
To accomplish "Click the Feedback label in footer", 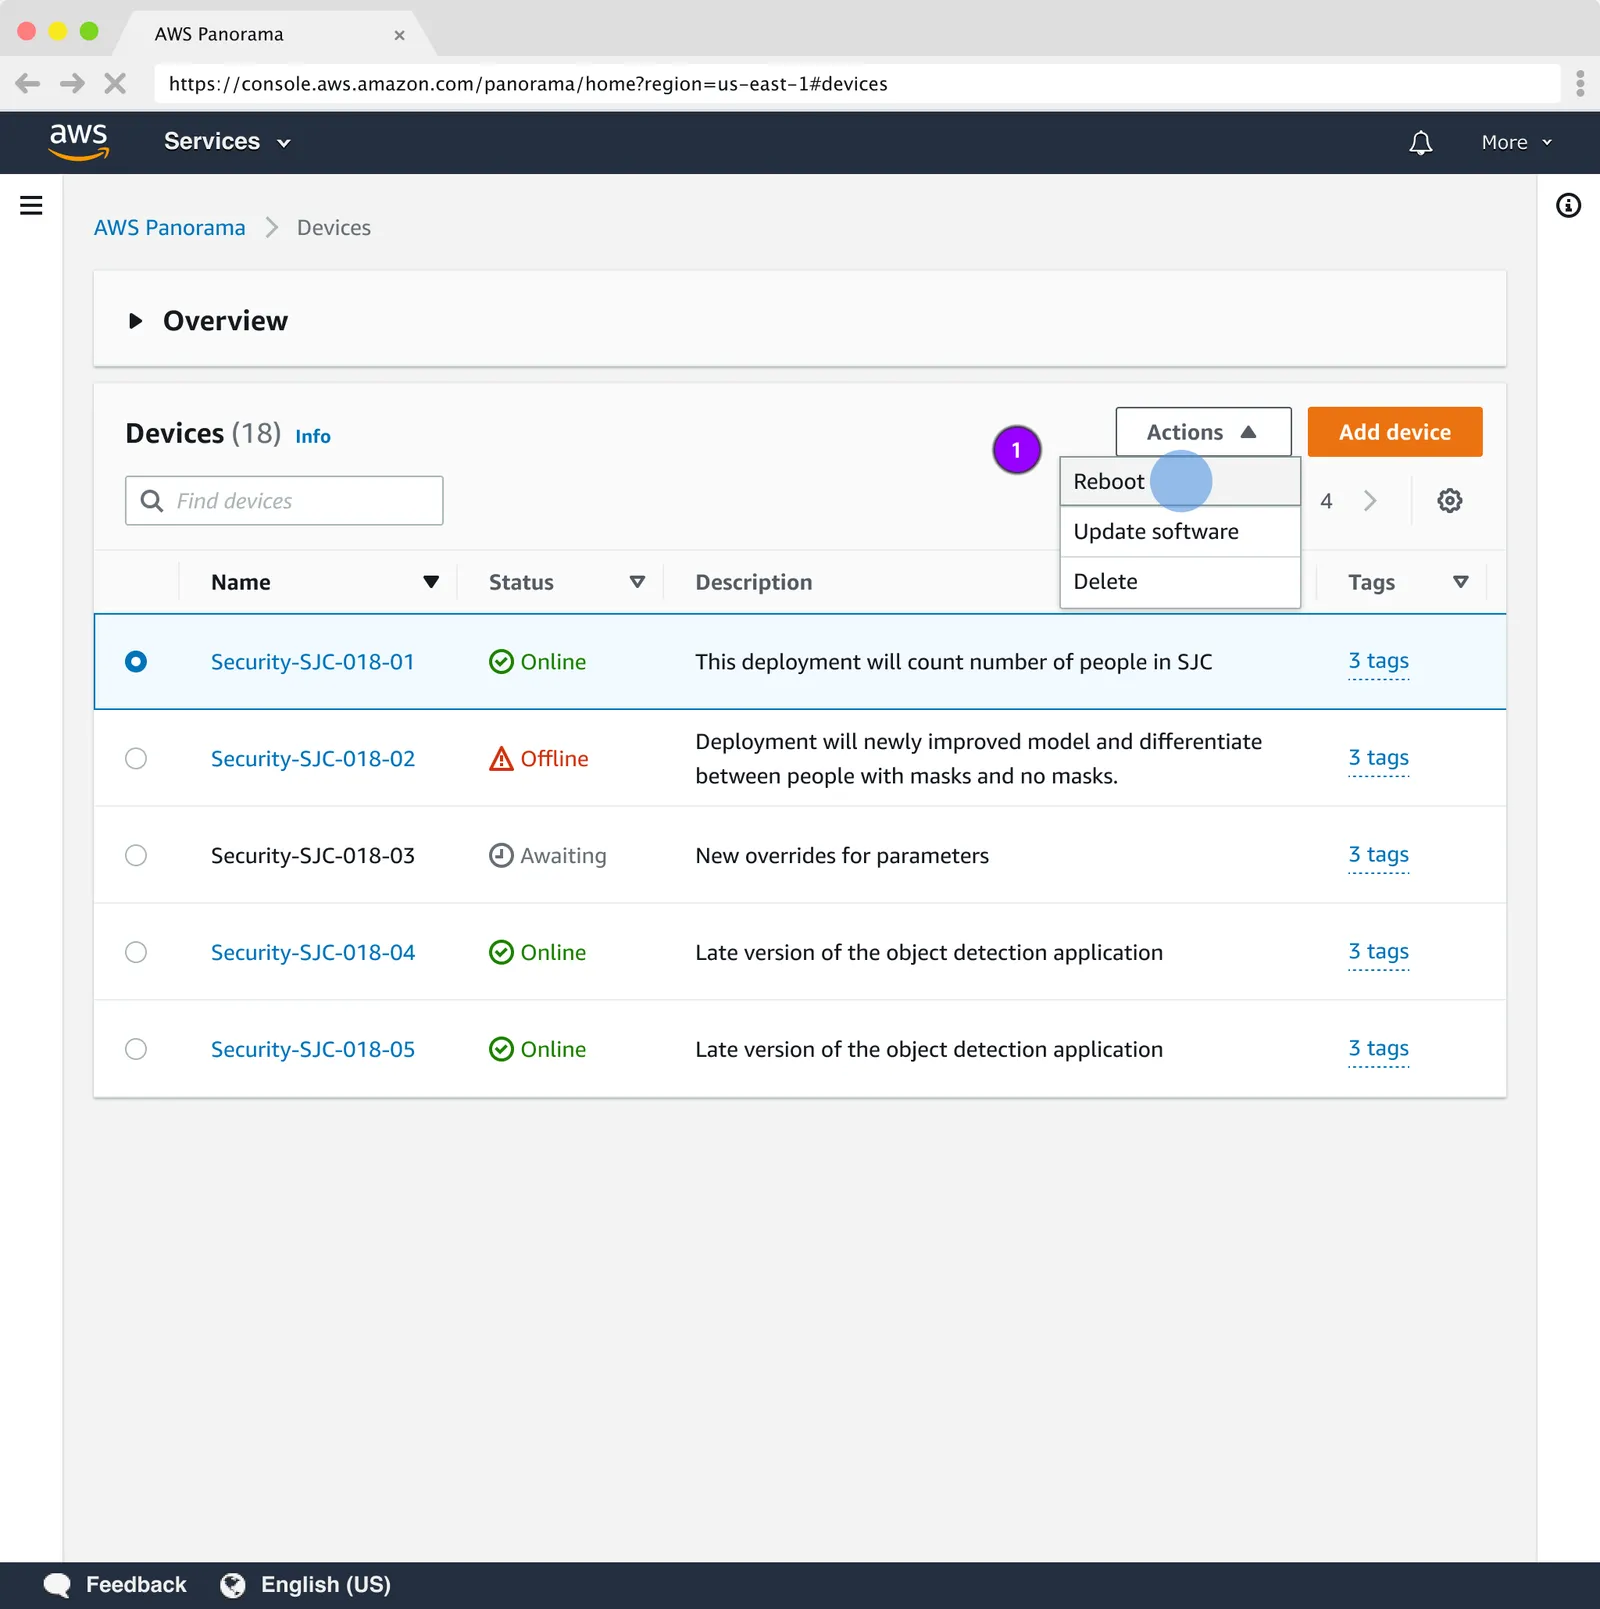I will (136, 1585).
